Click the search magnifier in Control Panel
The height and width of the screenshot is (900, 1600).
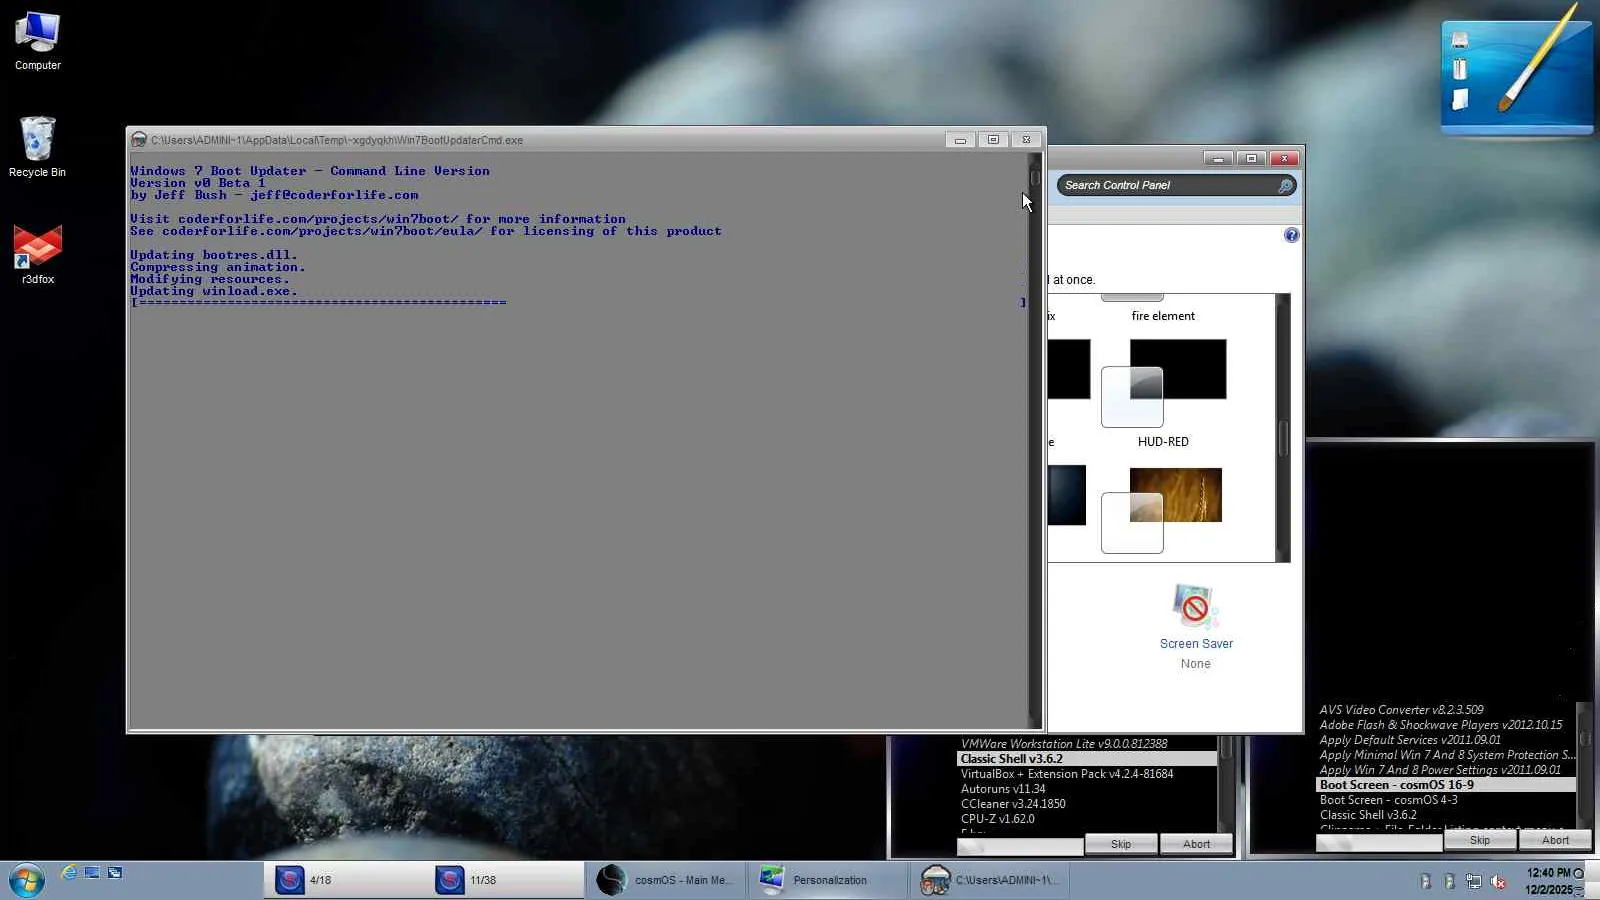tap(1285, 185)
